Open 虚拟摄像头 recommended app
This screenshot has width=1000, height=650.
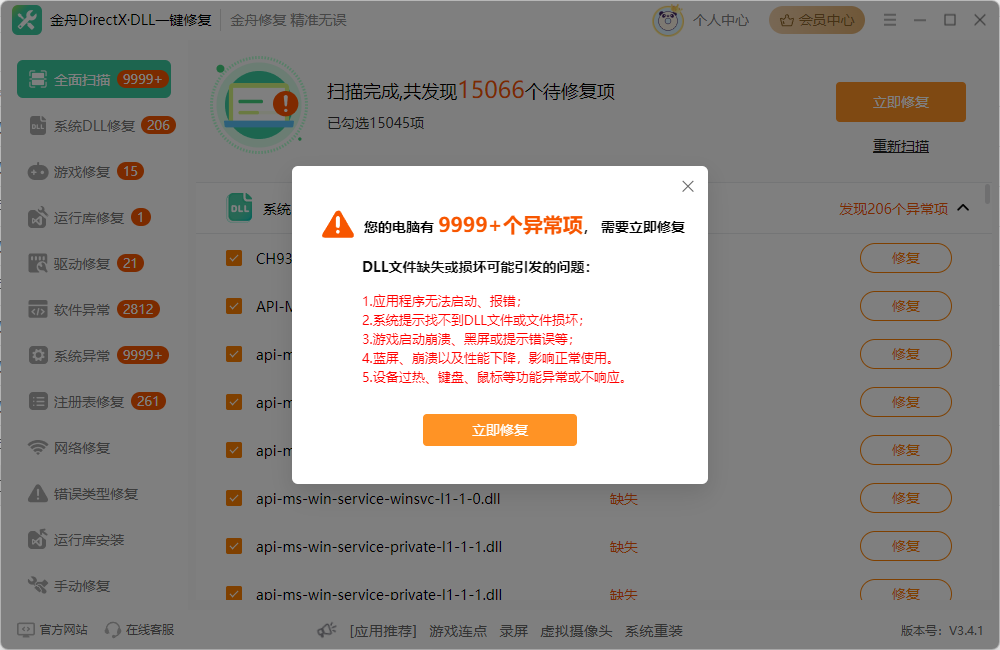click(576, 631)
